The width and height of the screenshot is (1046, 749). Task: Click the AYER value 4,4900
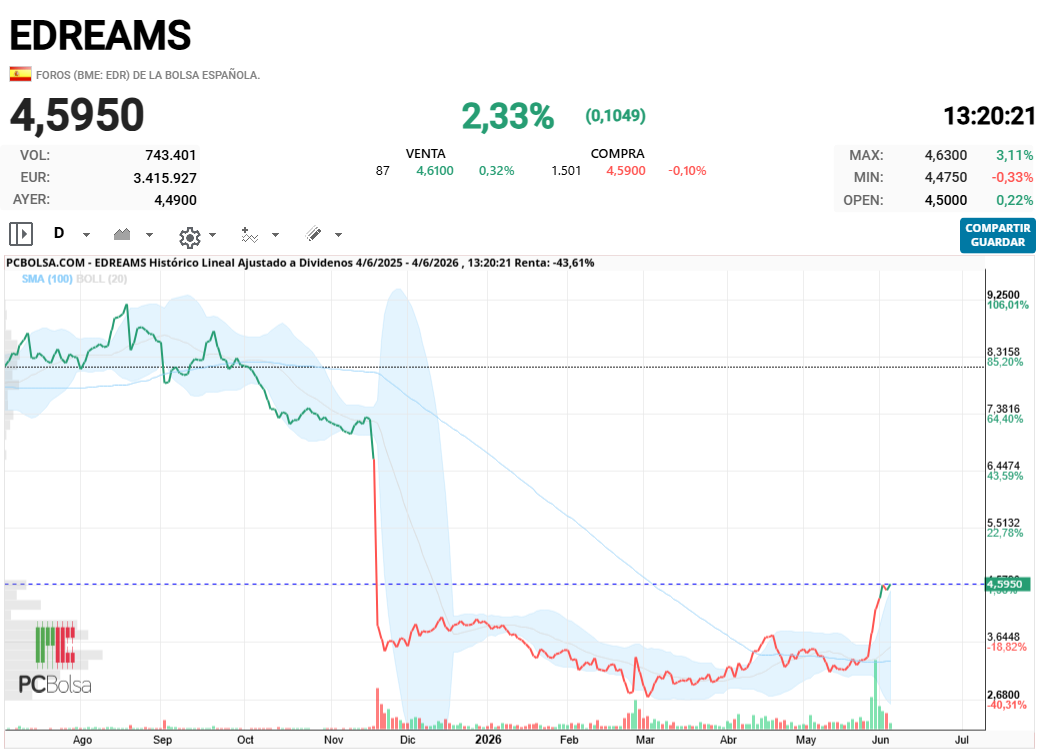[175, 200]
